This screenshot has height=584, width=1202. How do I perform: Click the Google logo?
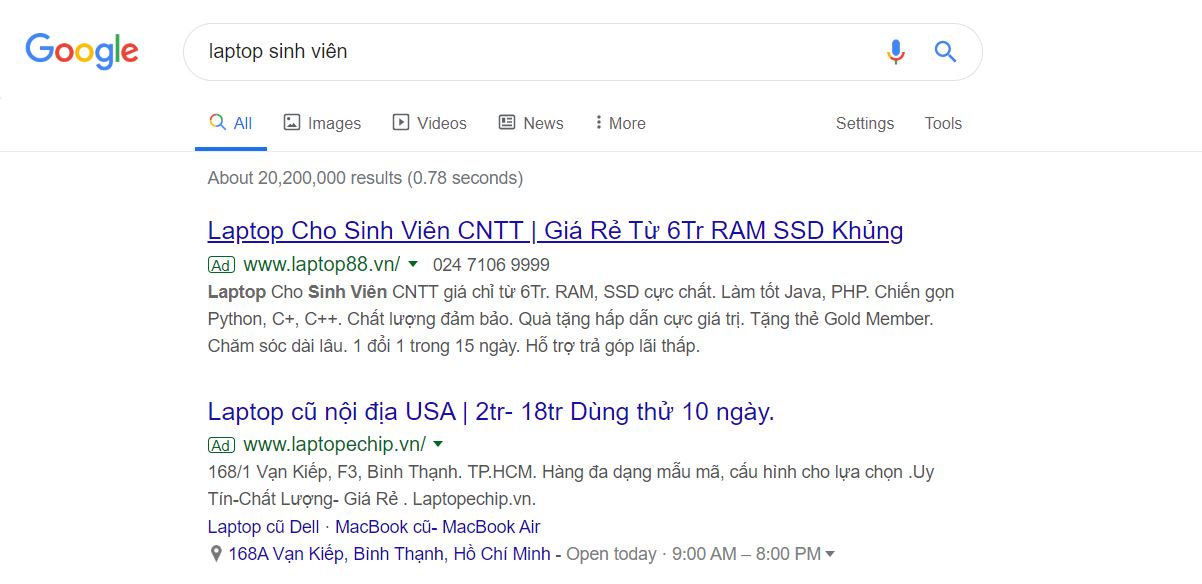[82, 51]
